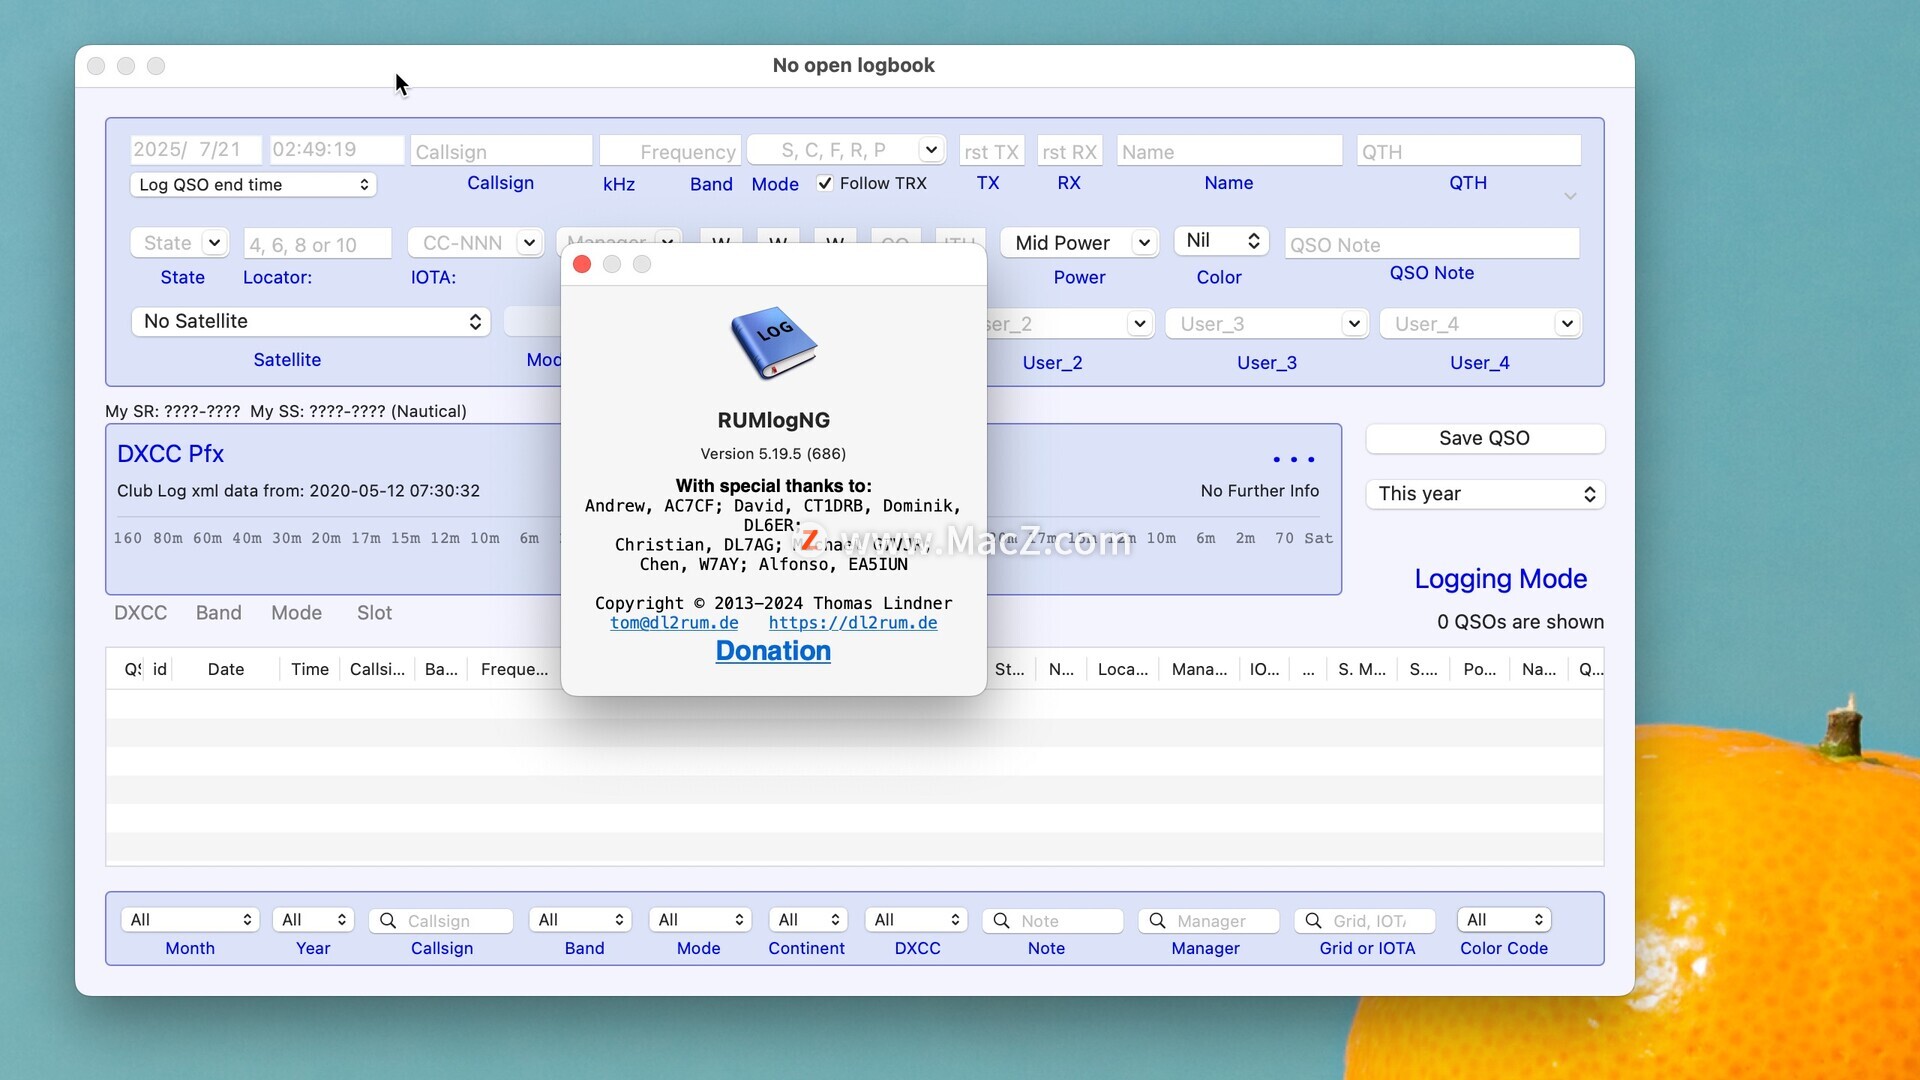Screen dimensions: 1920x1080
Task: Click search magnifier in Callsign filter
Action: coord(388,921)
